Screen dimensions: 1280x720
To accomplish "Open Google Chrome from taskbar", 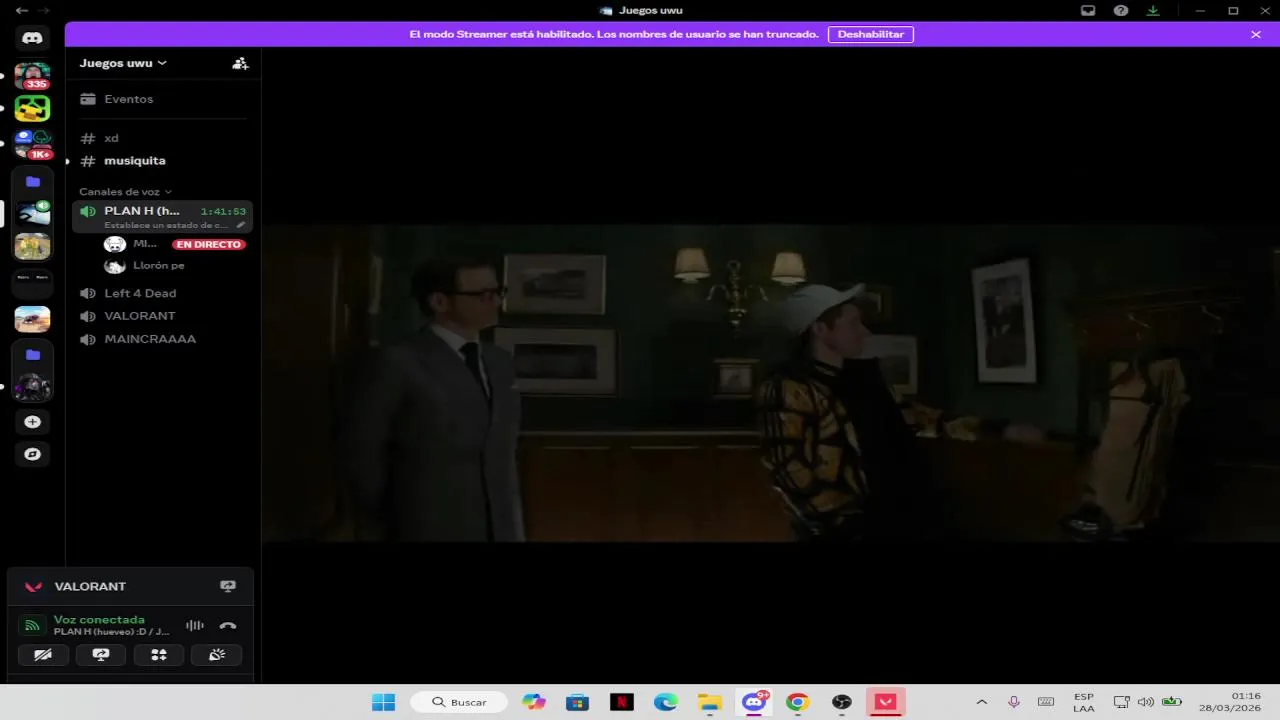I will (x=797, y=702).
